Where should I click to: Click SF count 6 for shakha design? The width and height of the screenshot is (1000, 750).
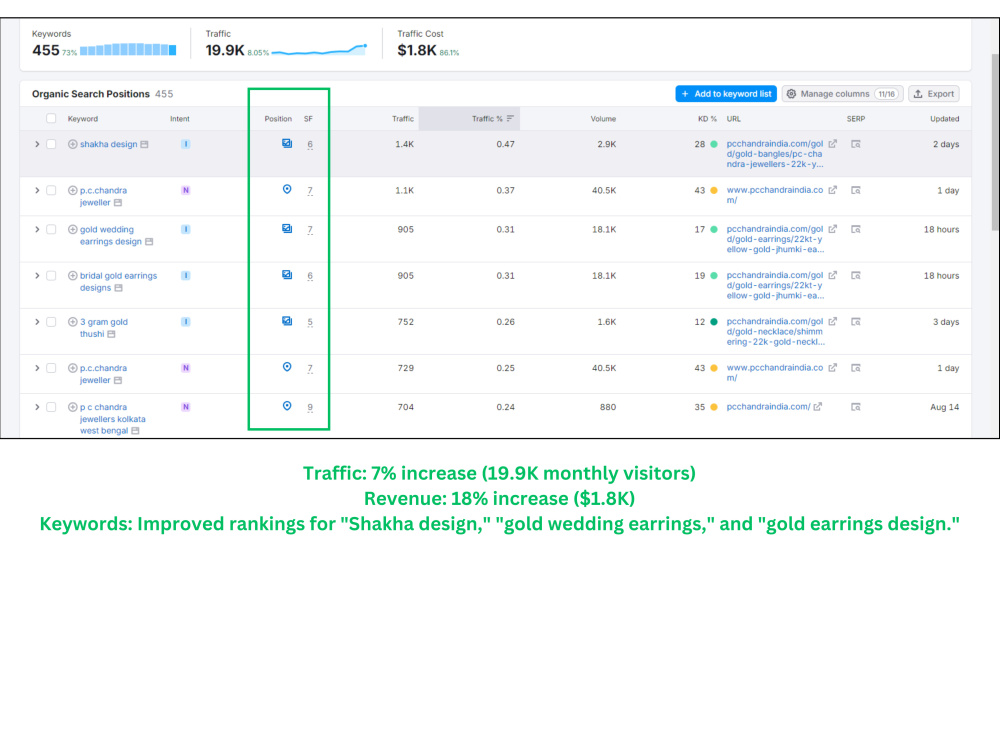pyautogui.click(x=310, y=144)
